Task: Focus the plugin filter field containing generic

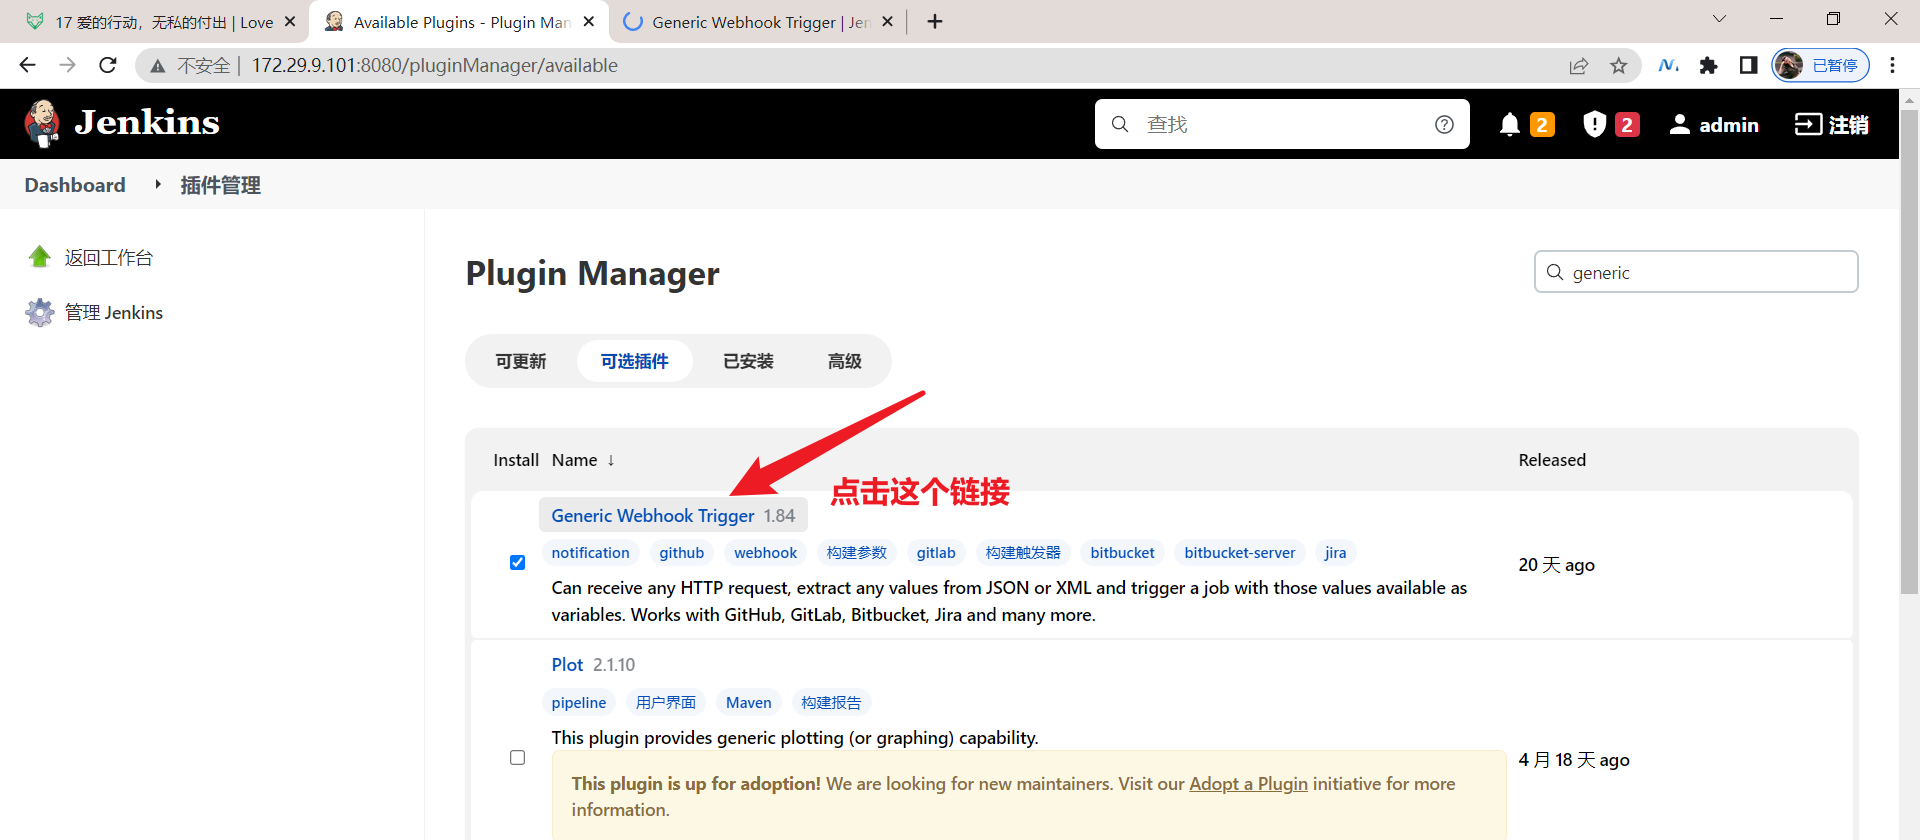Action: [x=1696, y=272]
